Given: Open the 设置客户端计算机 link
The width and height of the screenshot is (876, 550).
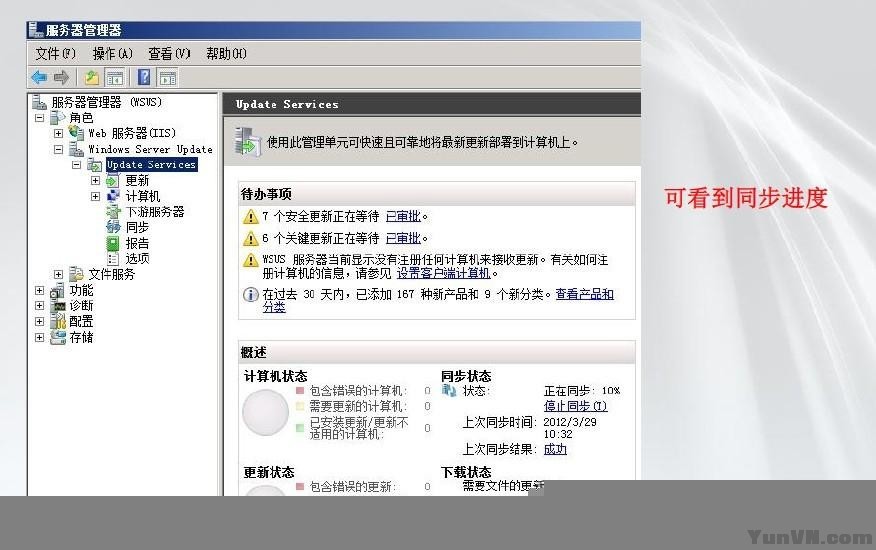Looking at the screenshot, I should tap(444, 273).
